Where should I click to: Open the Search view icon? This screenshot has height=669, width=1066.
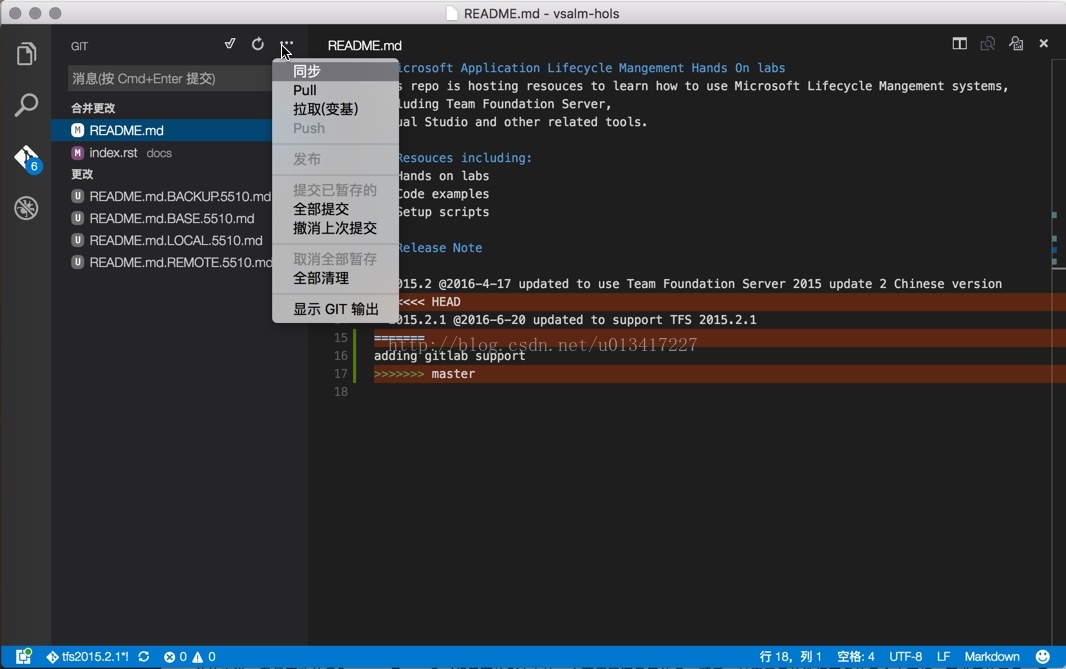[x=26, y=105]
